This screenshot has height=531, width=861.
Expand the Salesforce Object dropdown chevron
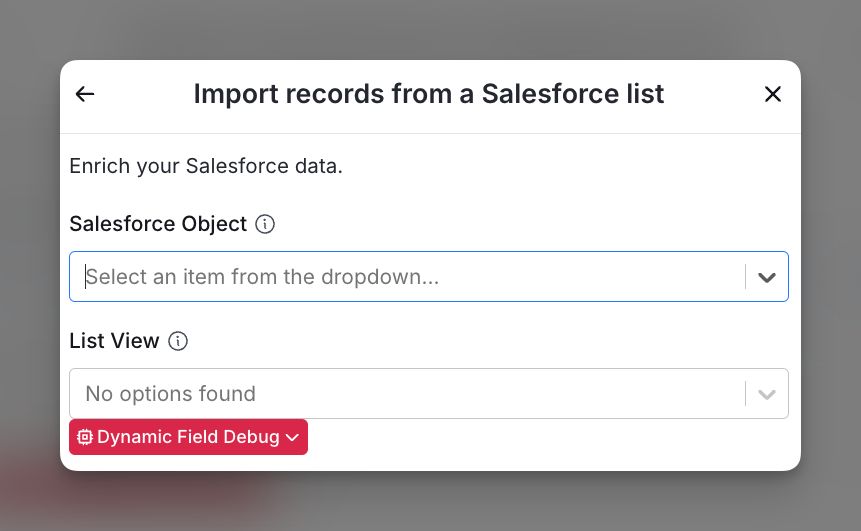[x=767, y=277]
